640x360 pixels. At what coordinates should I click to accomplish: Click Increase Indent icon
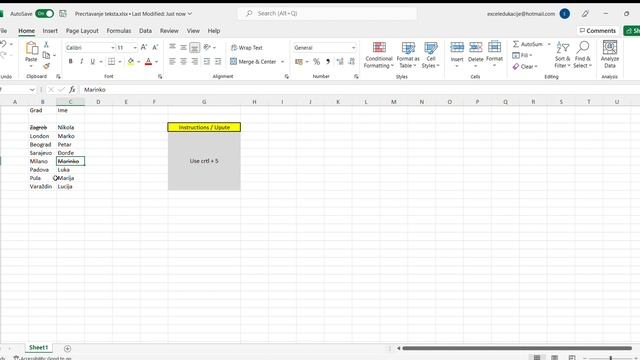point(218,62)
